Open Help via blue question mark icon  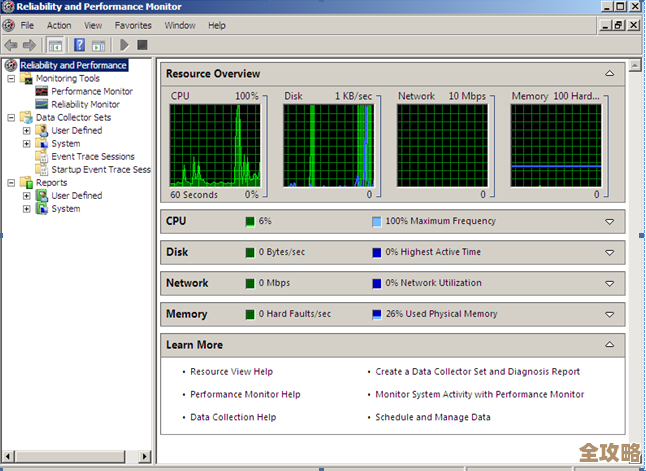[x=79, y=45]
